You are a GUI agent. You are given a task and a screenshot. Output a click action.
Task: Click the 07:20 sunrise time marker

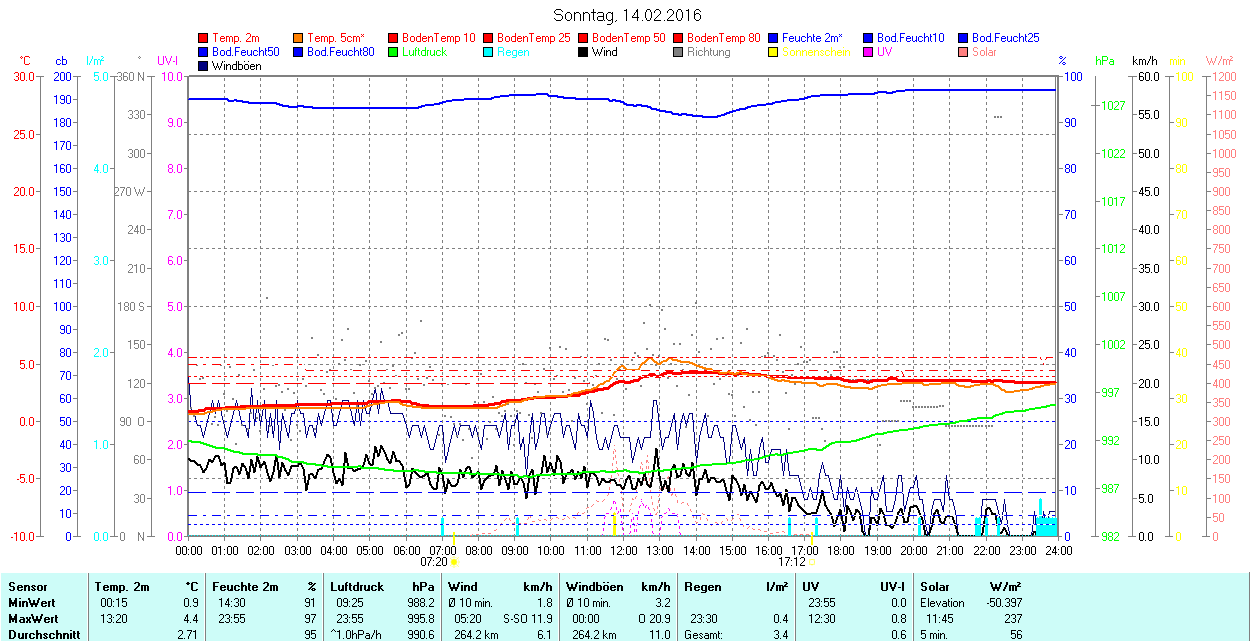point(433,562)
